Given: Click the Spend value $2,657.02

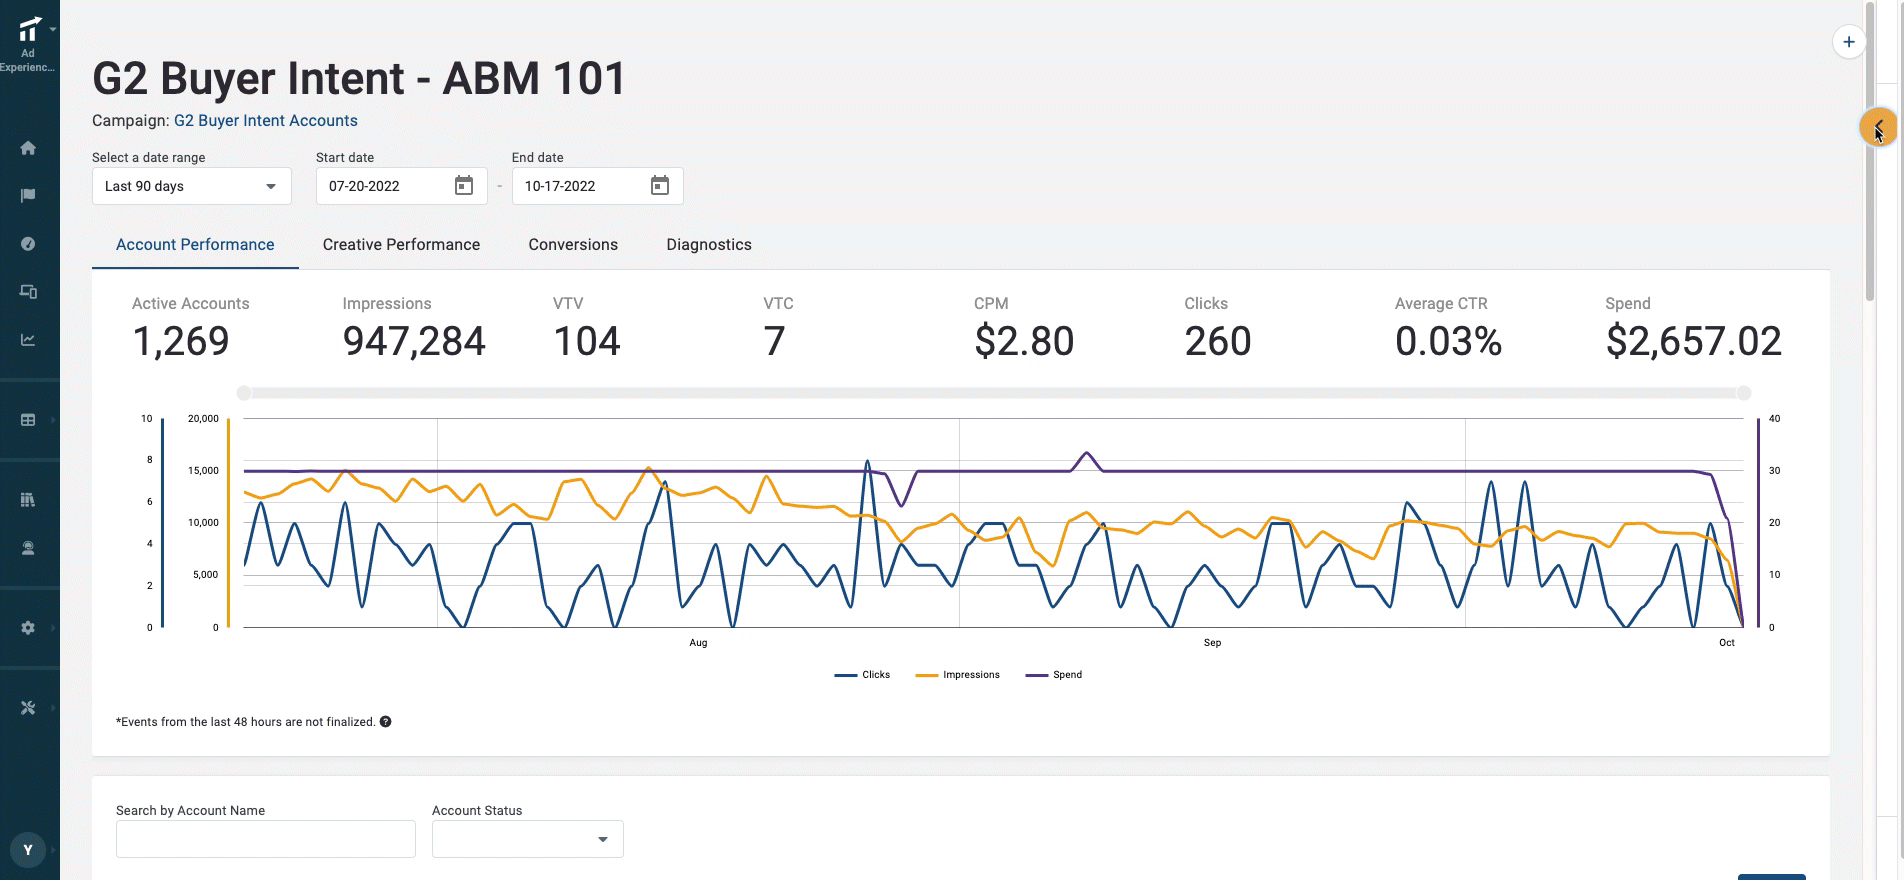Looking at the screenshot, I should coord(1693,342).
